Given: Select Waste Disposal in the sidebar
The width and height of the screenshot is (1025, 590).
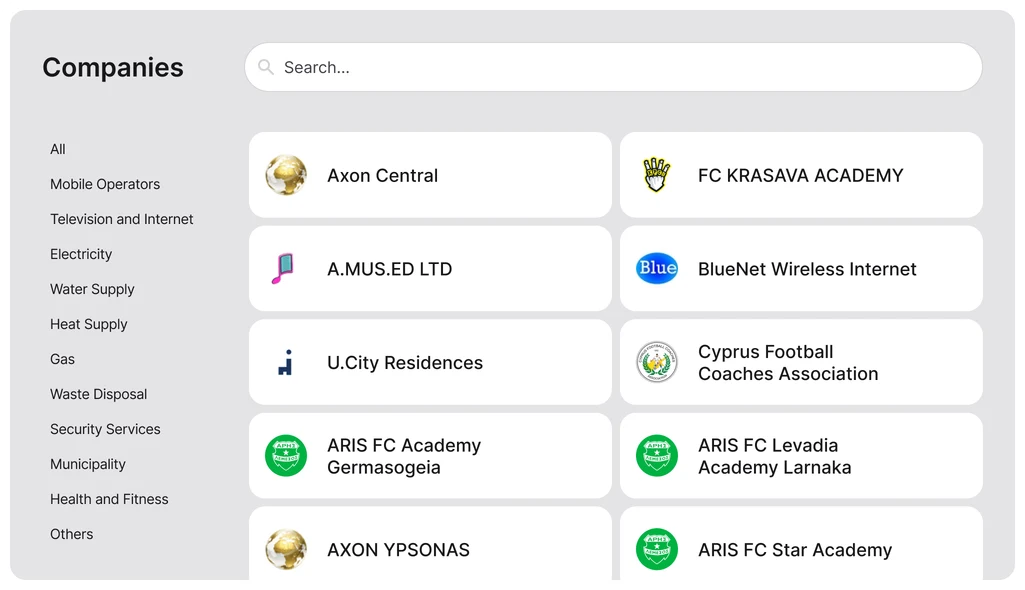Looking at the screenshot, I should pos(99,394).
